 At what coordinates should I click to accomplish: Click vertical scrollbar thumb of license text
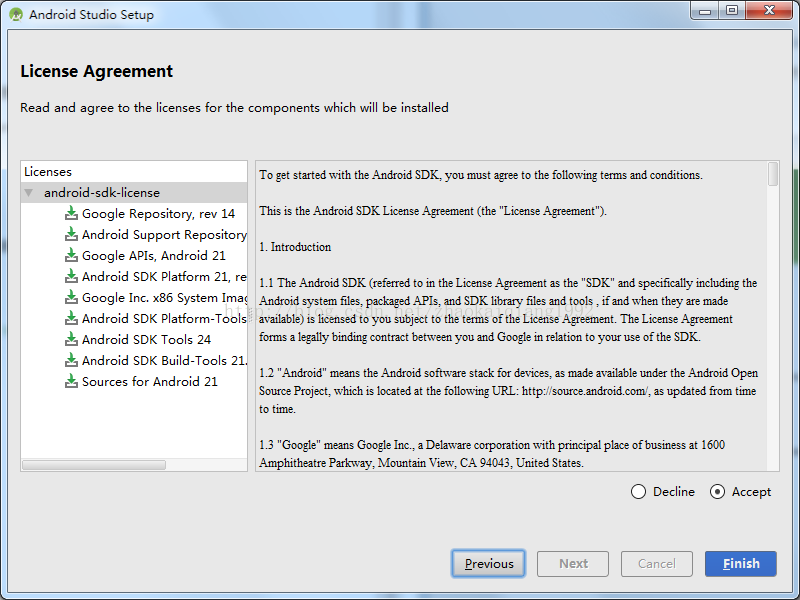[773, 174]
